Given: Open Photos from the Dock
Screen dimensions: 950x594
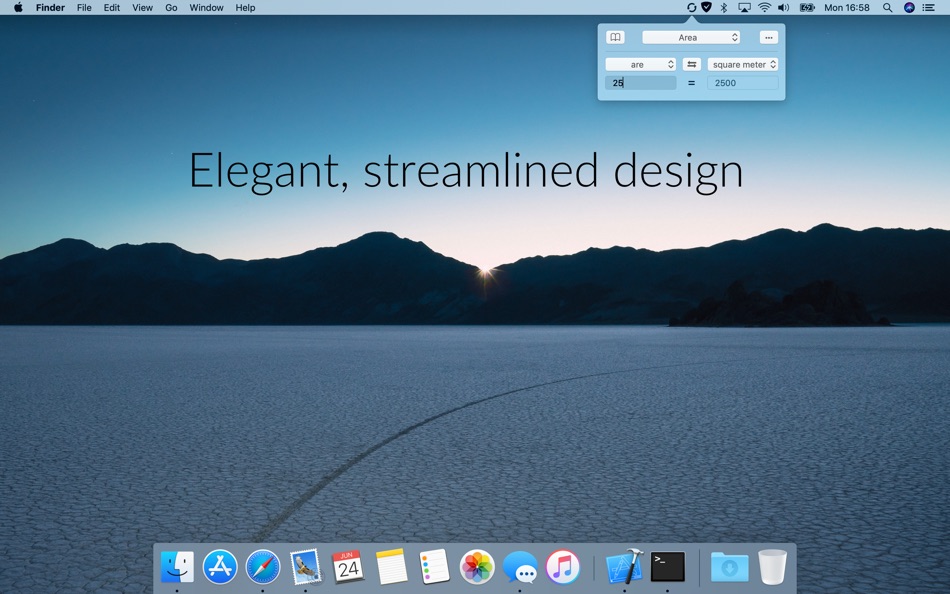Looking at the screenshot, I should [477, 567].
